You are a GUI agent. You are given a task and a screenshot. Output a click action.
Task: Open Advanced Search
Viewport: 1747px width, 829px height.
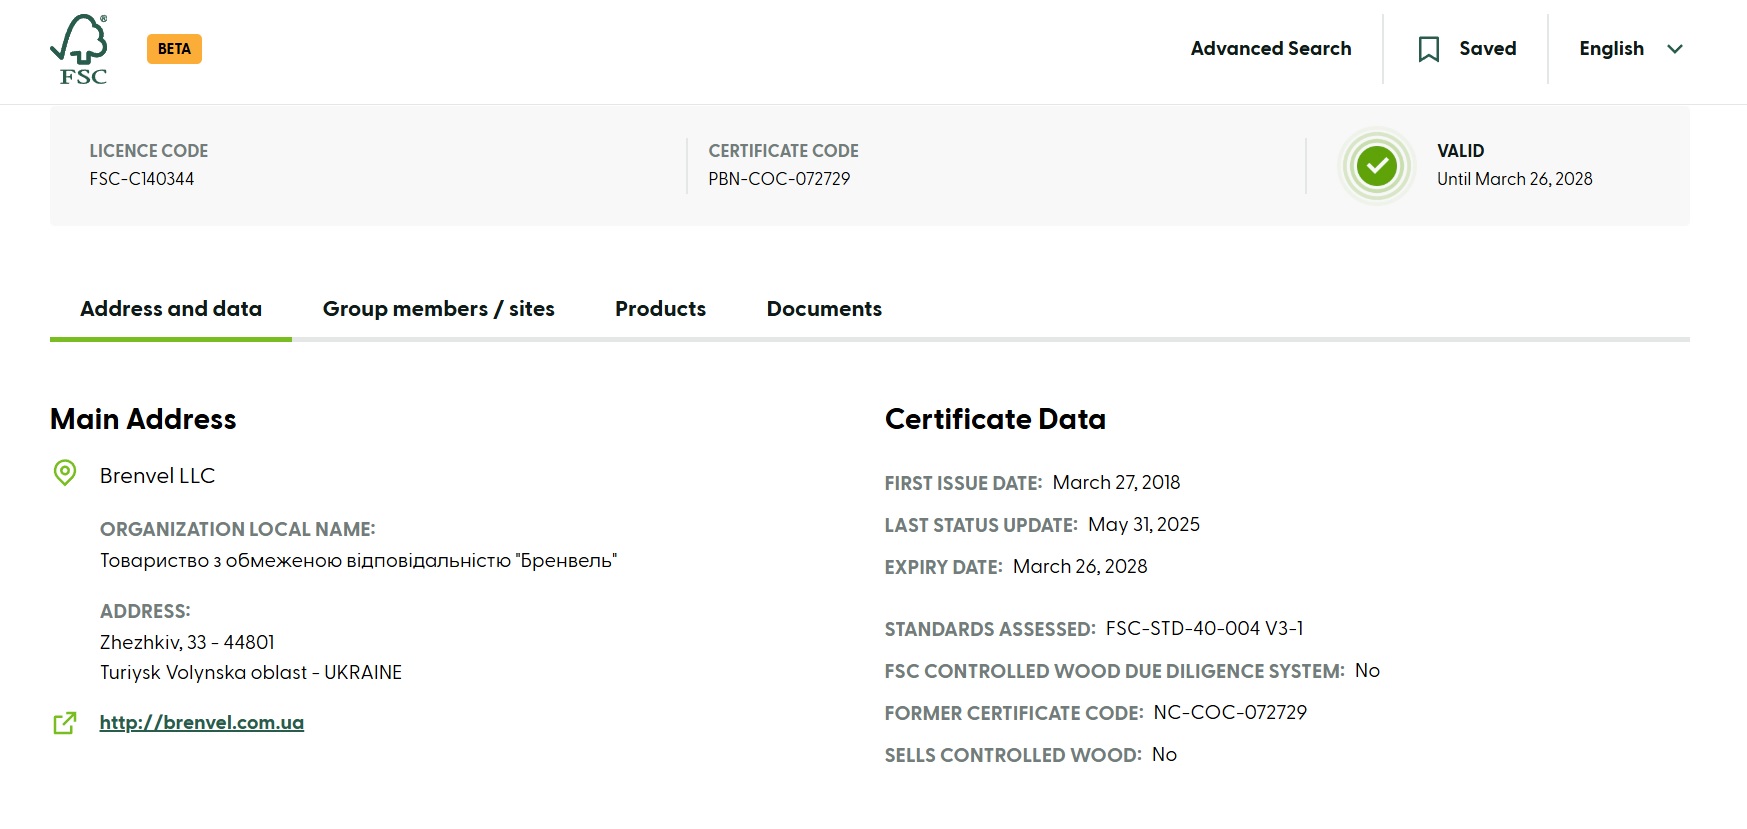point(1271,49)
